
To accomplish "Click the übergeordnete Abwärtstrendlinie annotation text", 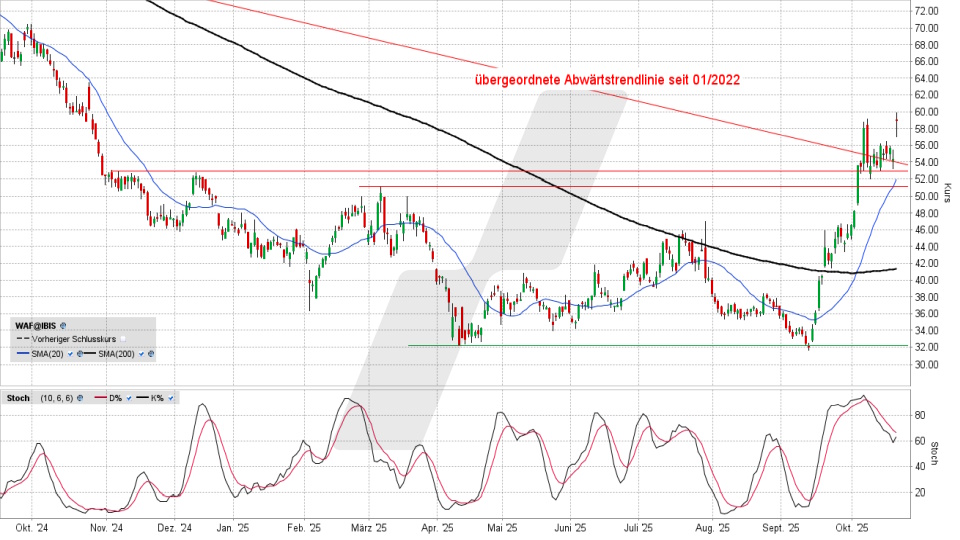I will pos(605,80).
